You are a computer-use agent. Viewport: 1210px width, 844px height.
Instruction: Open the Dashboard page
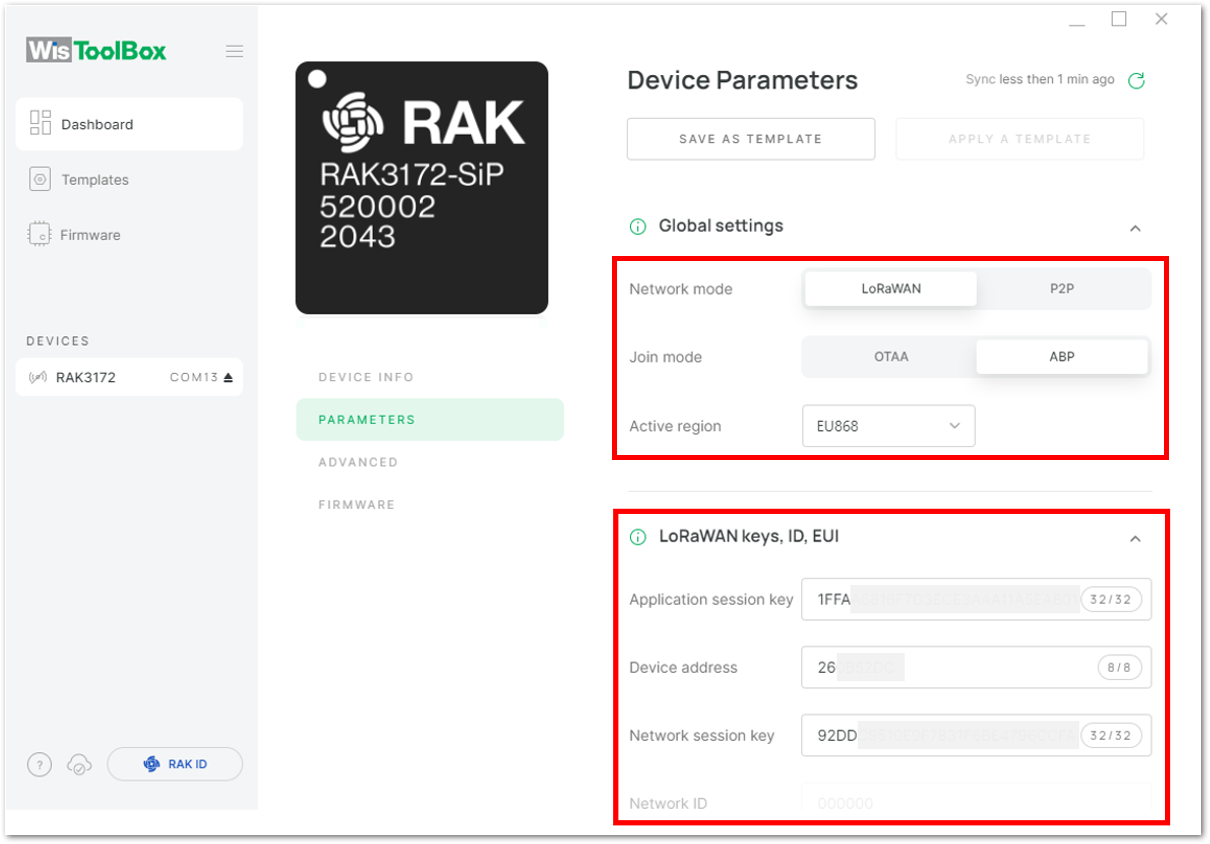(x=129, y=124)
